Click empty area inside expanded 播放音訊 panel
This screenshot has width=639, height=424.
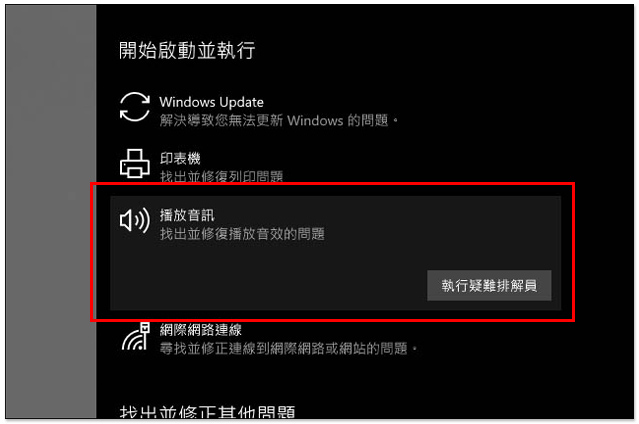pyautogui.click(x=265, y=277)
